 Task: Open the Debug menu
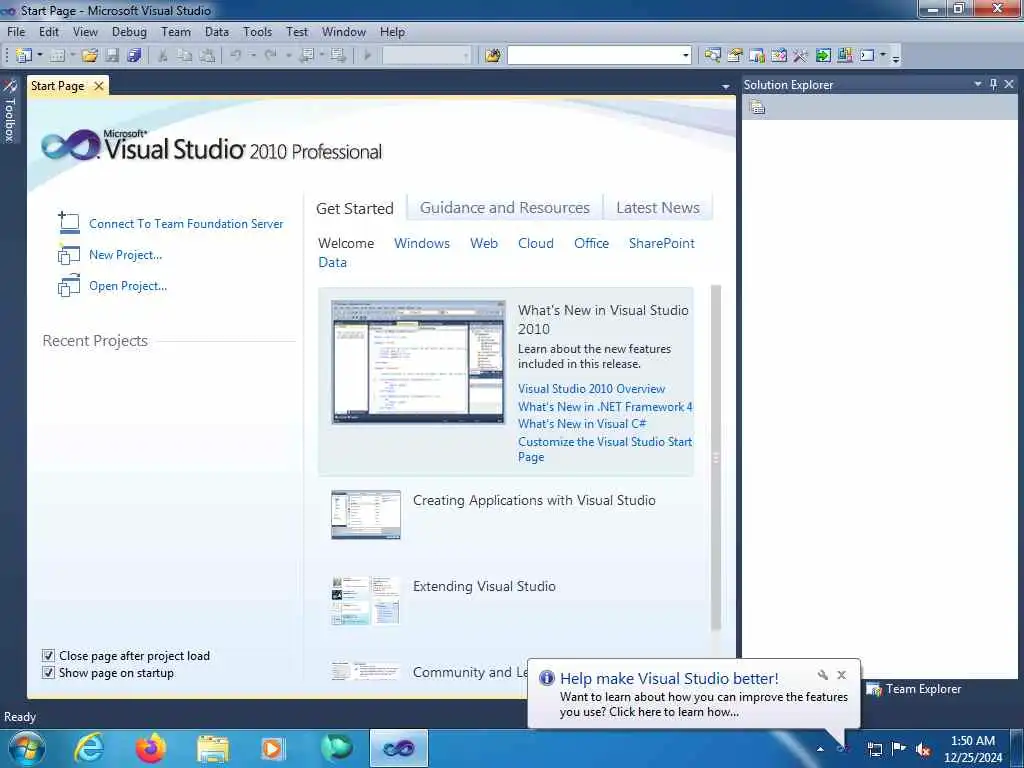(129, 31)
